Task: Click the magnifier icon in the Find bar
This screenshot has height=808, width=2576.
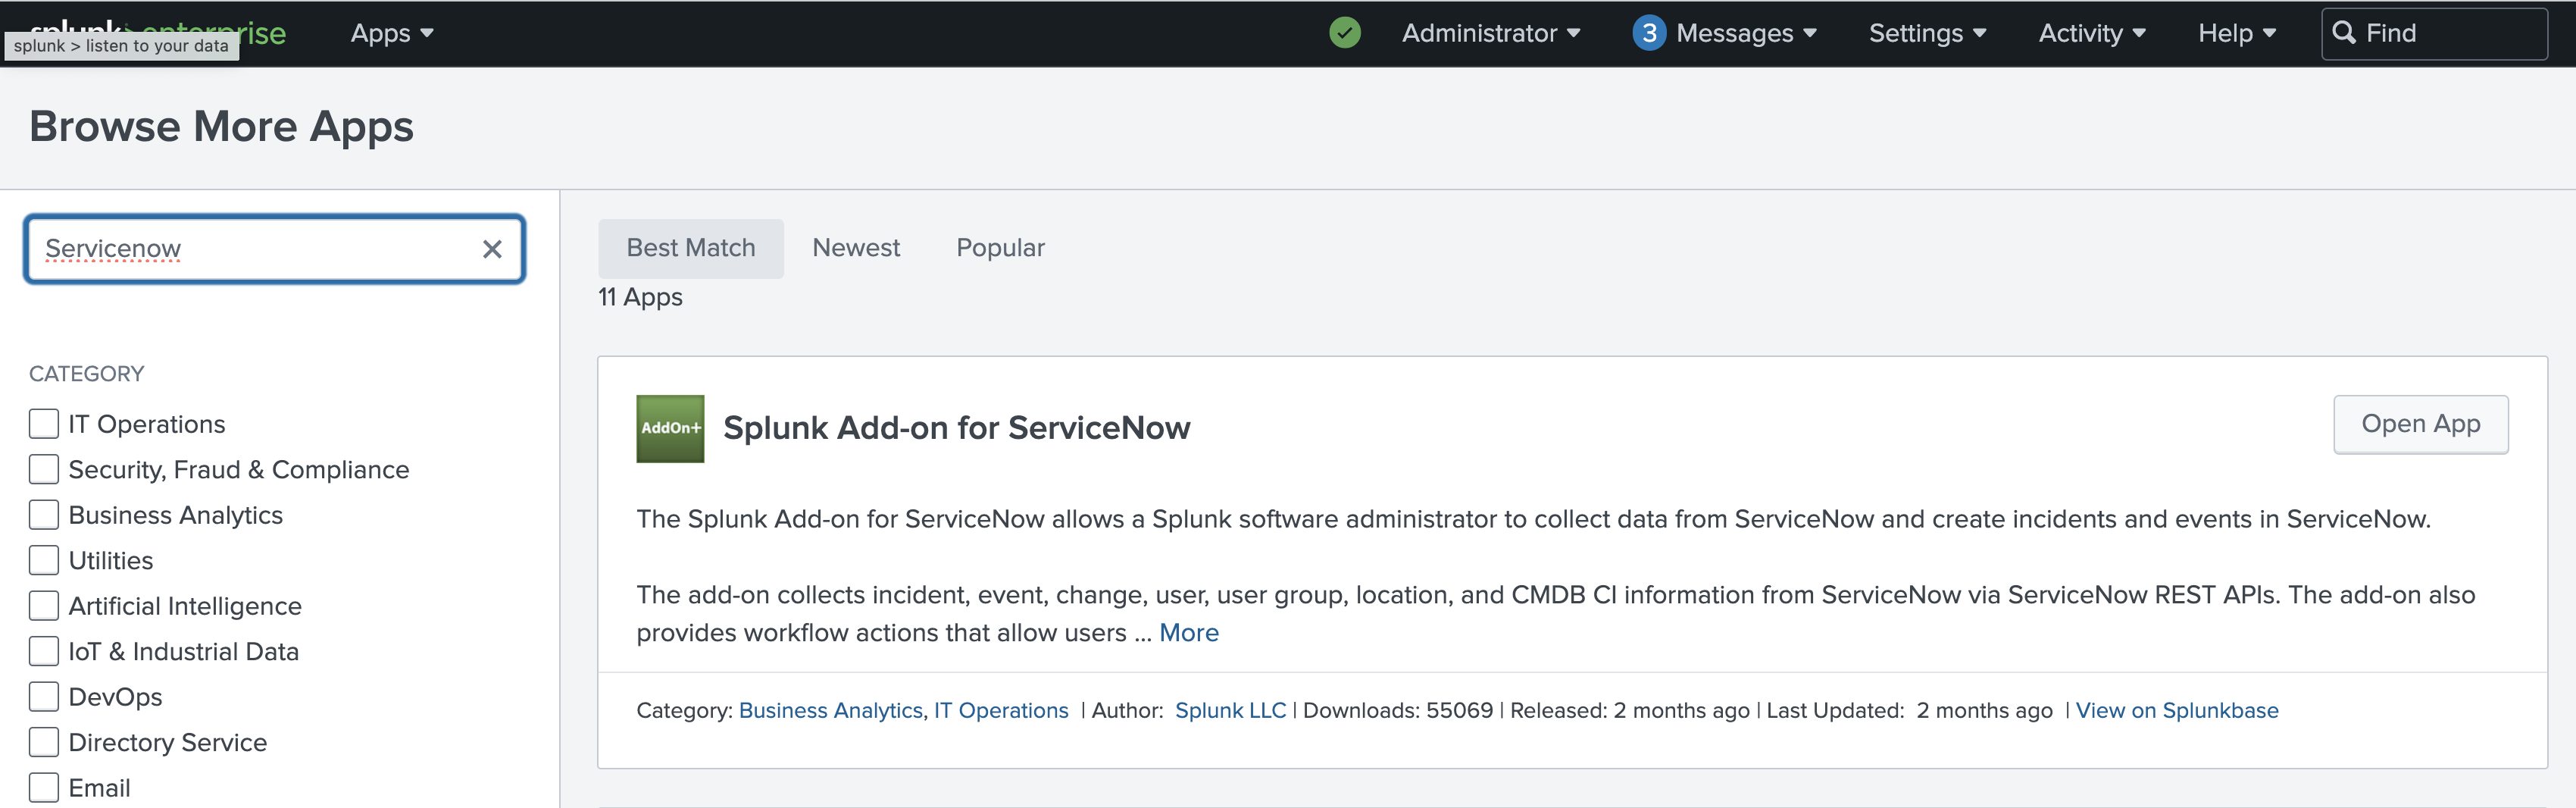Action: [x=2346, y=33]
